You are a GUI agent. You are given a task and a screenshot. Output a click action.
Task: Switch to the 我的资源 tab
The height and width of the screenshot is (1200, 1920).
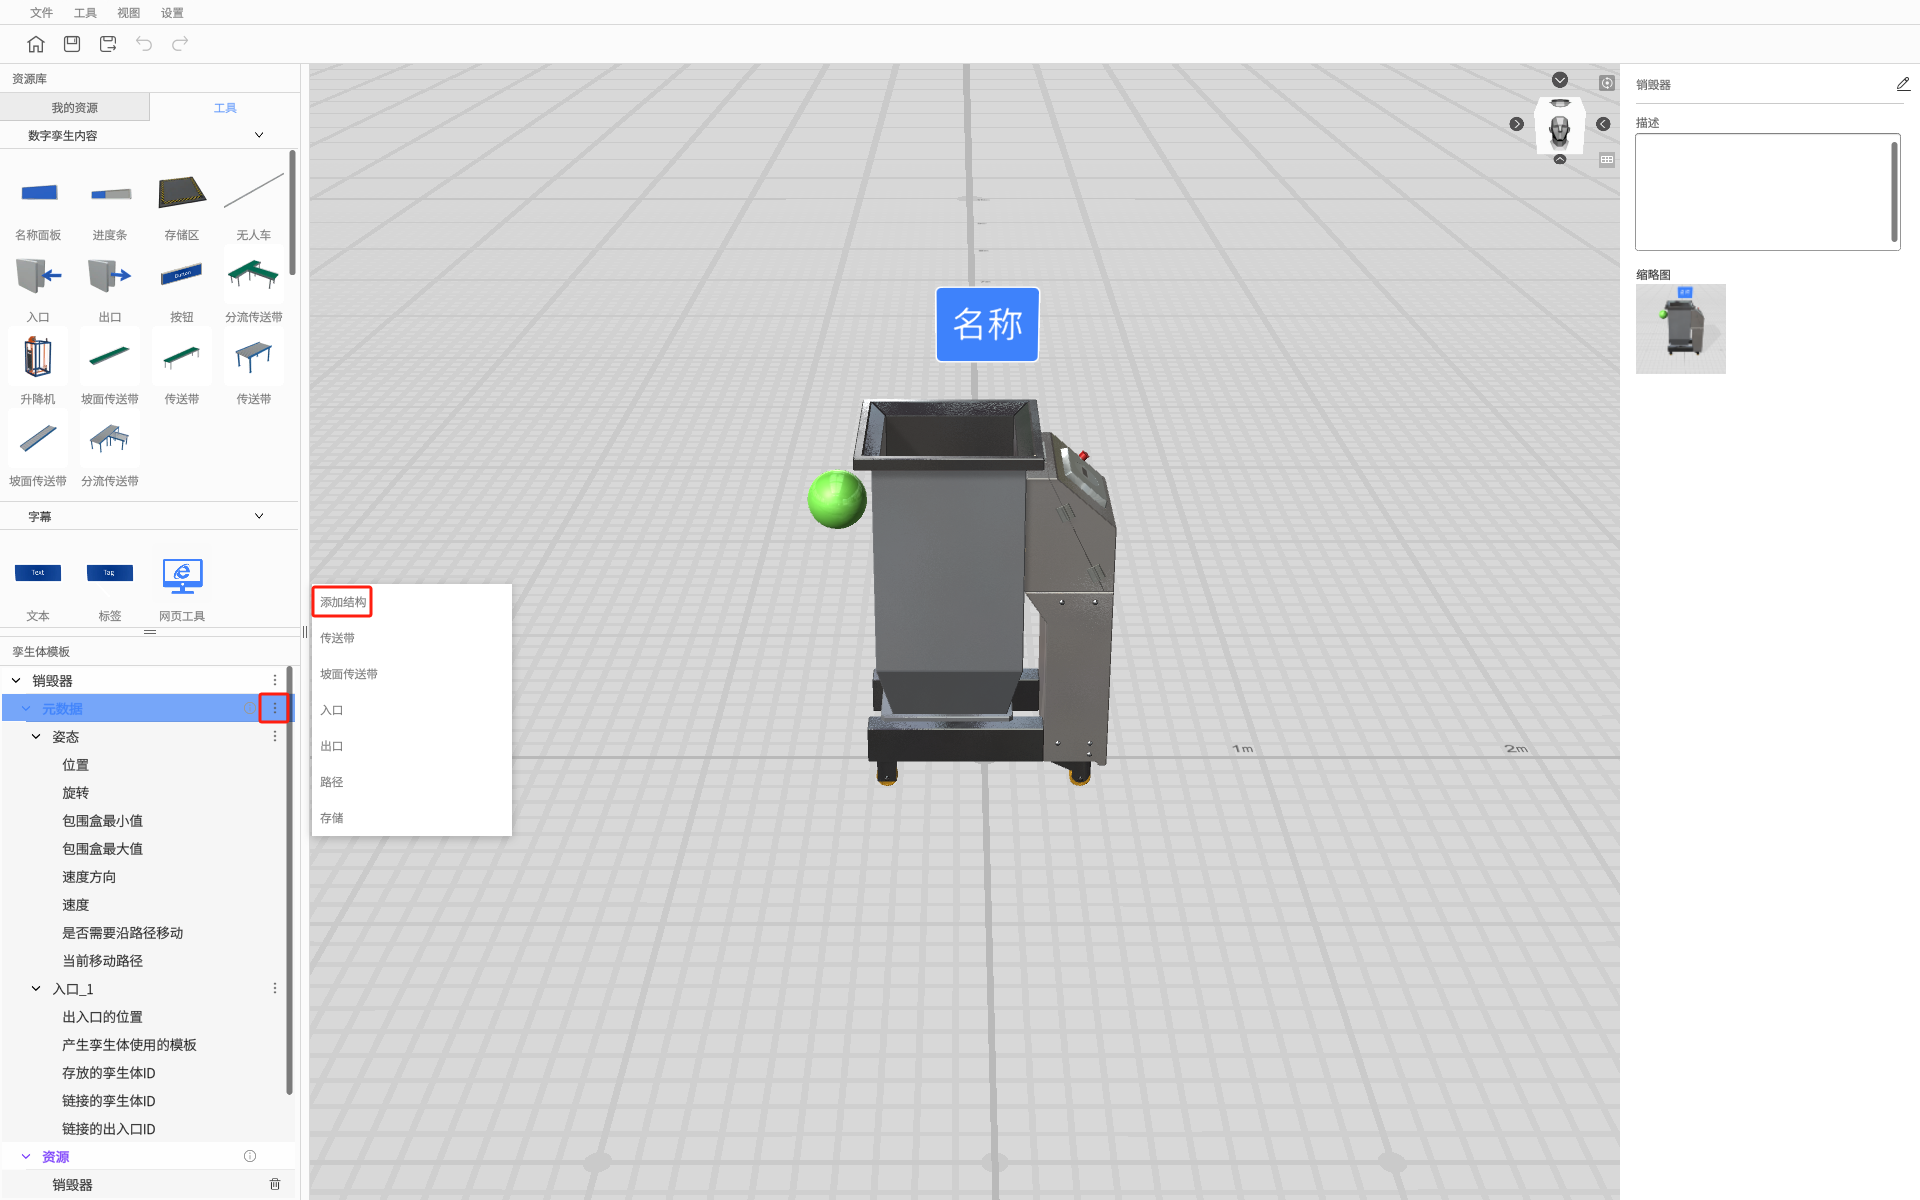coord(75,107)
